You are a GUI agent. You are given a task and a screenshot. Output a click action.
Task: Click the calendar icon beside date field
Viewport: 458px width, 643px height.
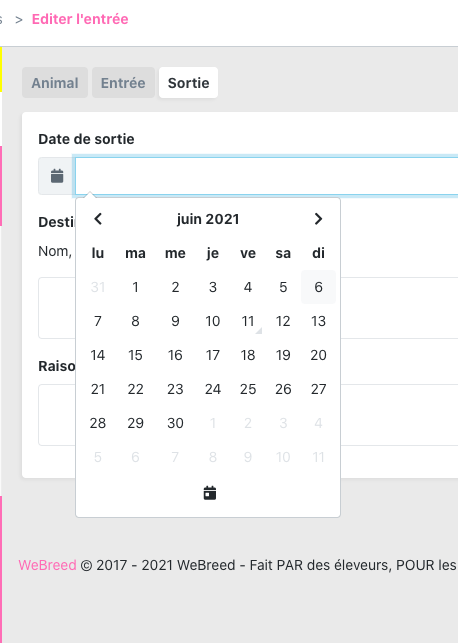pyautogui.click(x=57, y=176)
